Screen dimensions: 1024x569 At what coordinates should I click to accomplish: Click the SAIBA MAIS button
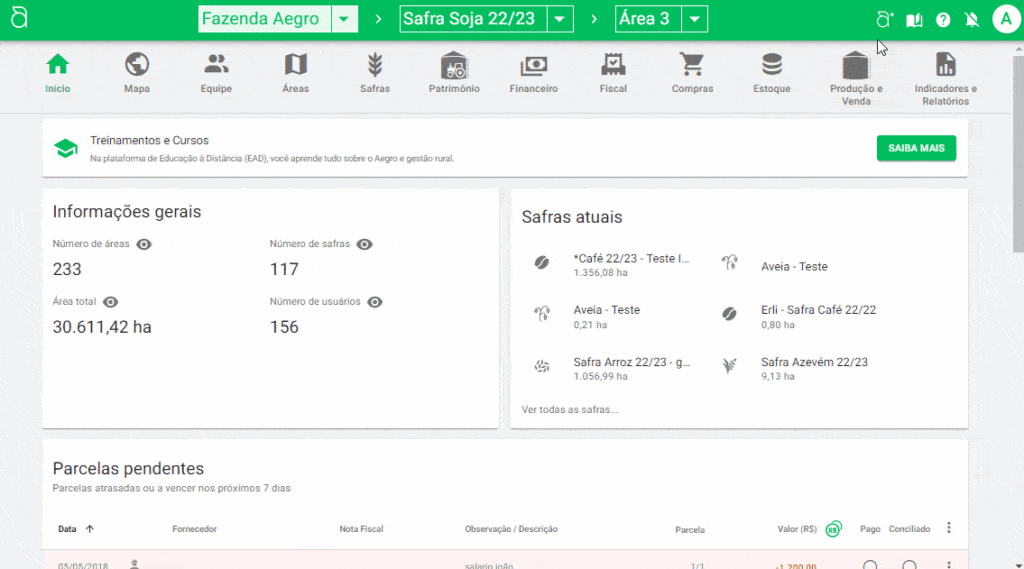pyautogui.click(x=916, y=148)
